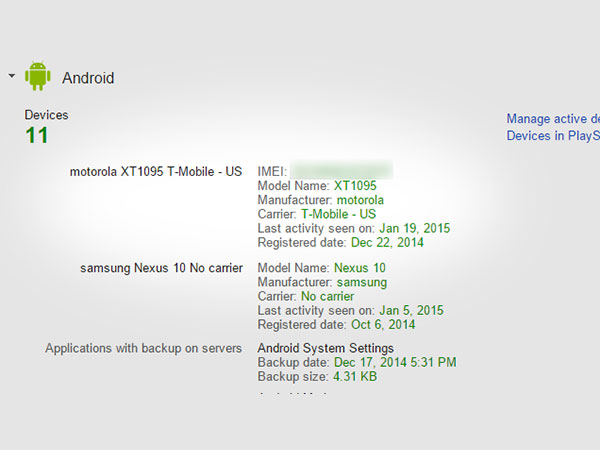The width and height of the screenshot is (600, 450).
Task: Click Manufacturer value motorola
Action: coord(360,200)
